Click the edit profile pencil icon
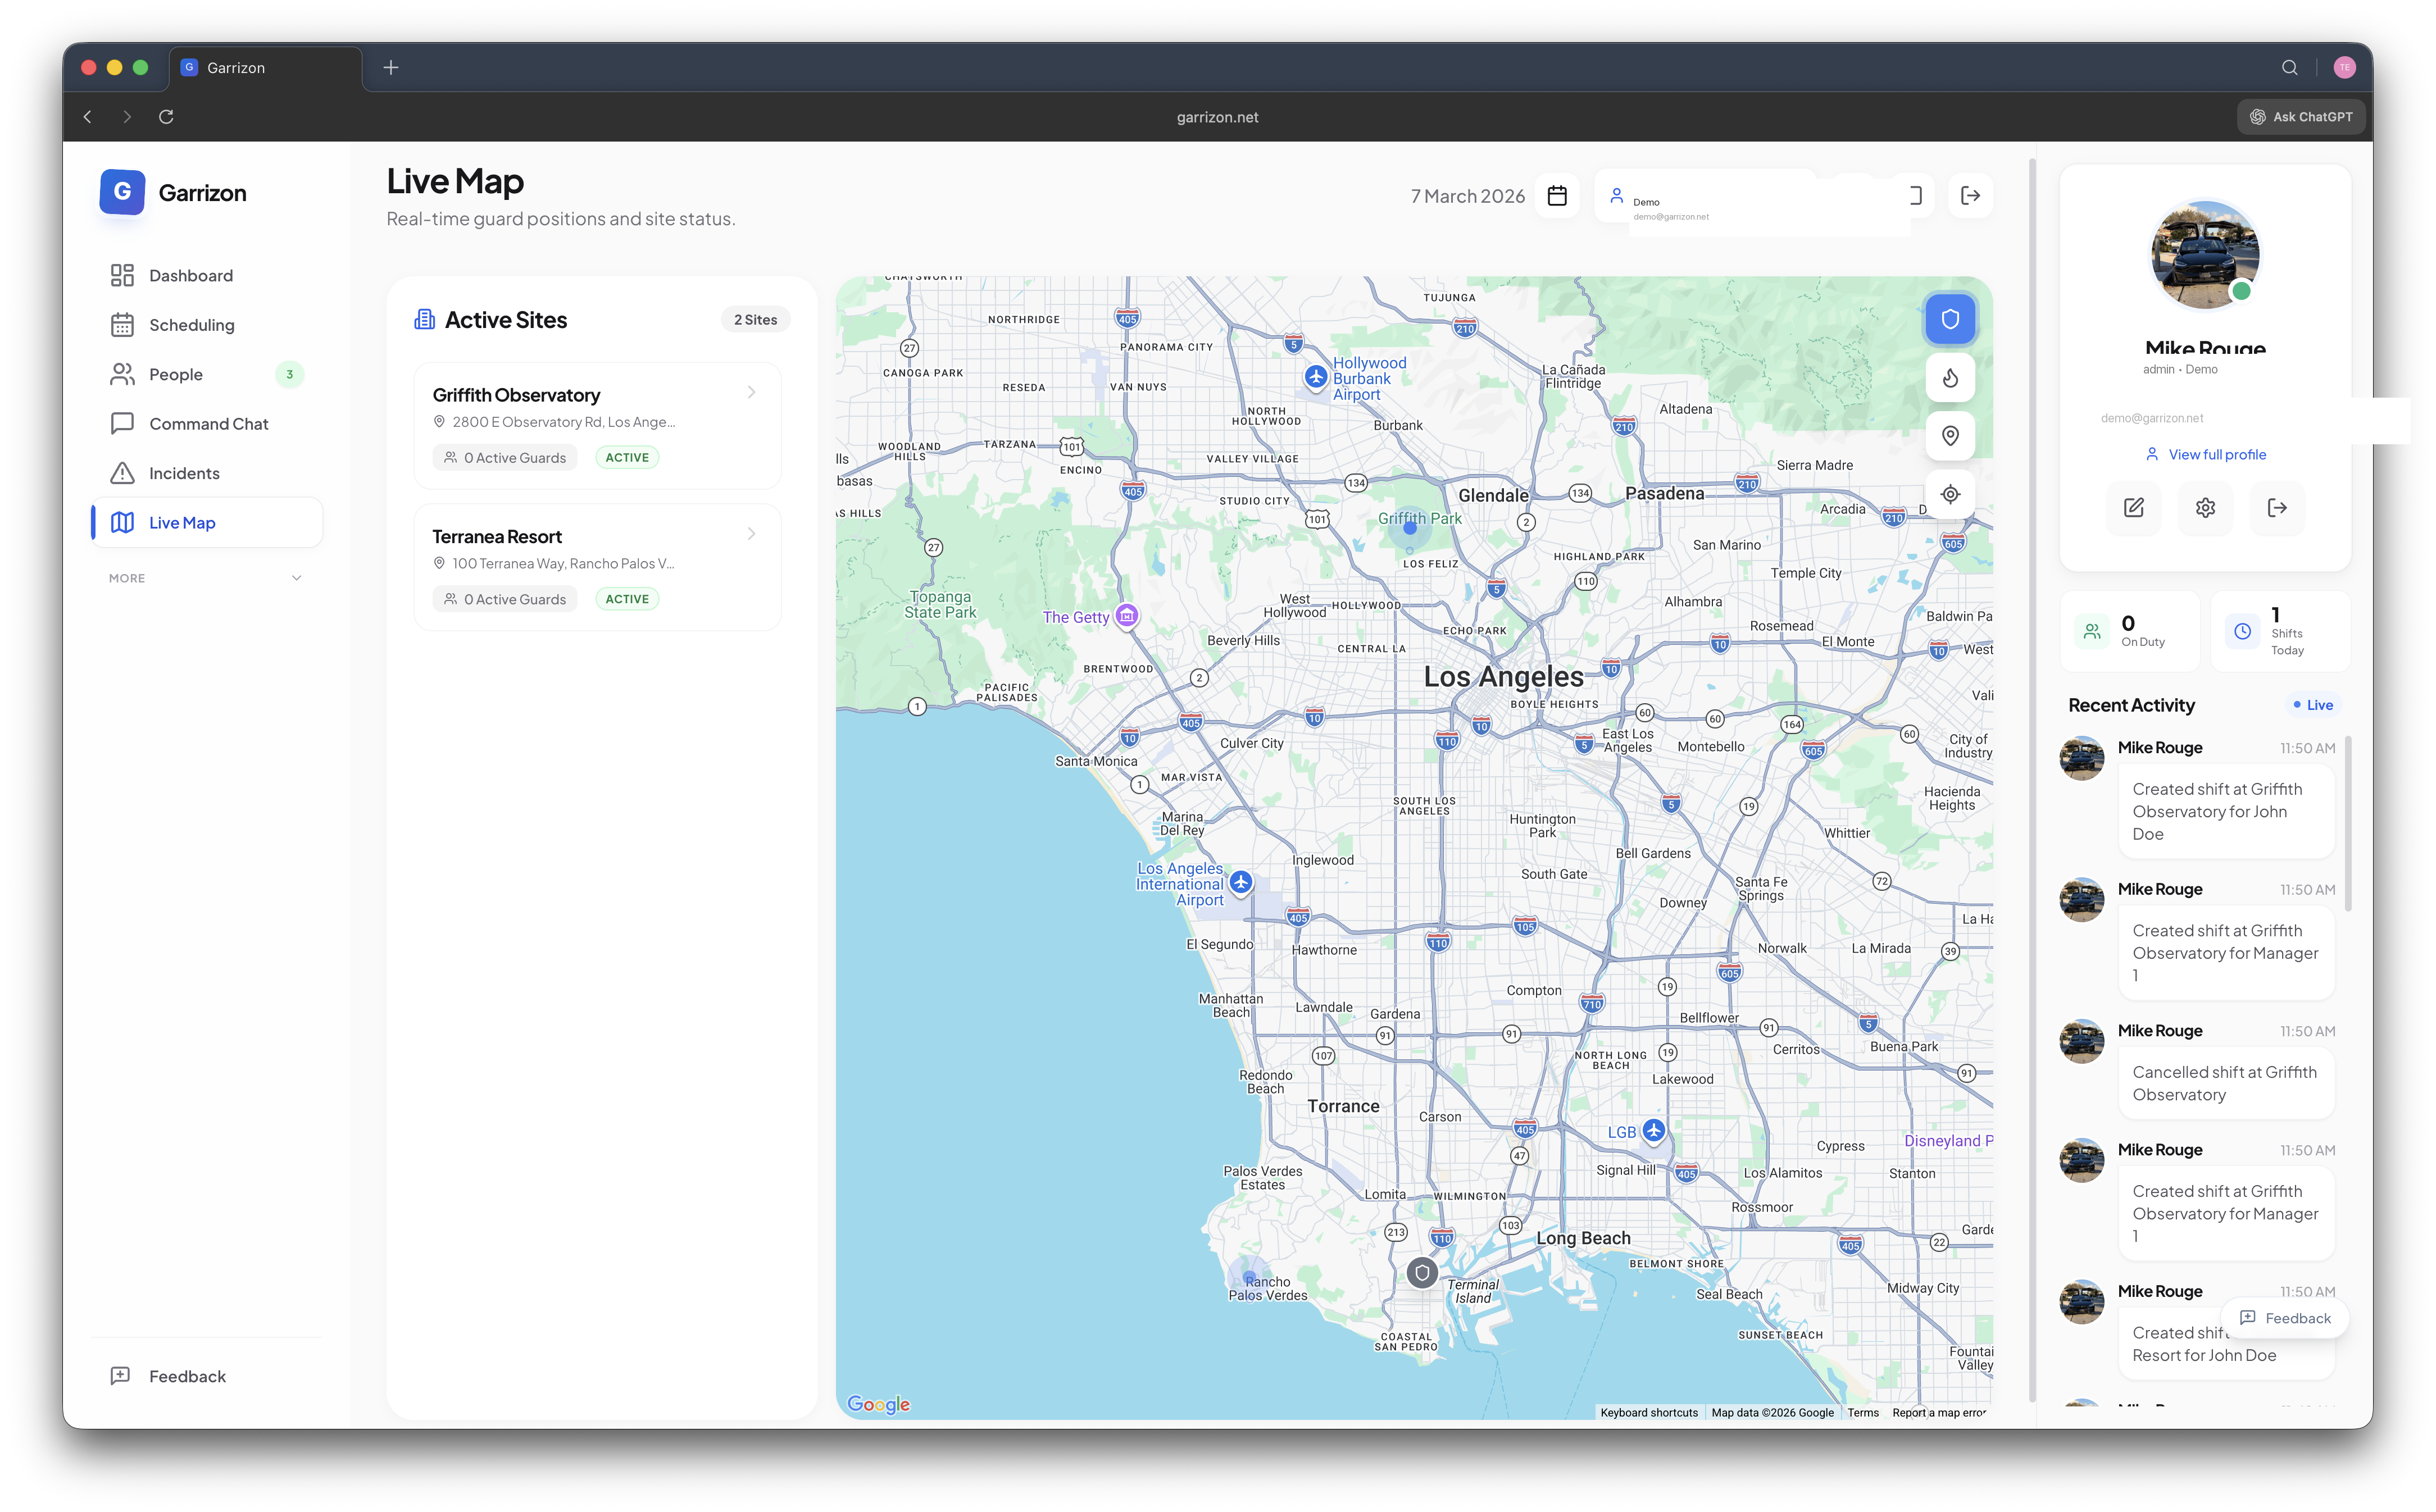The height and width of the screenshot is (1512, 2436). [2133, 508]
